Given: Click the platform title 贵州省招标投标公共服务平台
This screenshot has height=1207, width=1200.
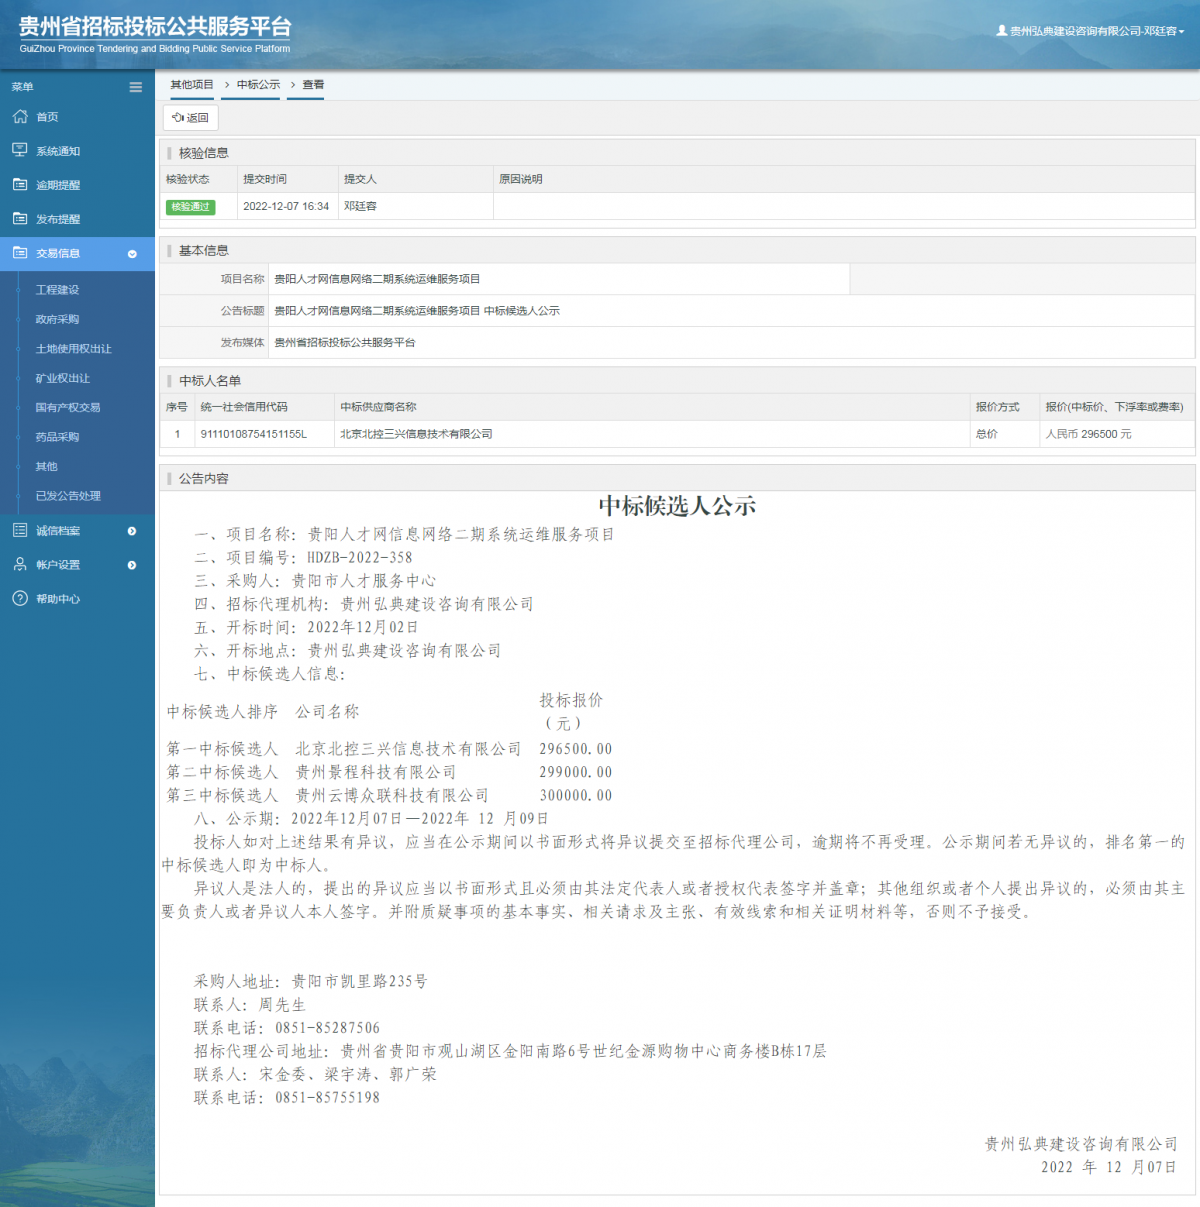Looking at the screenshot, I should [x=155, y=27].
